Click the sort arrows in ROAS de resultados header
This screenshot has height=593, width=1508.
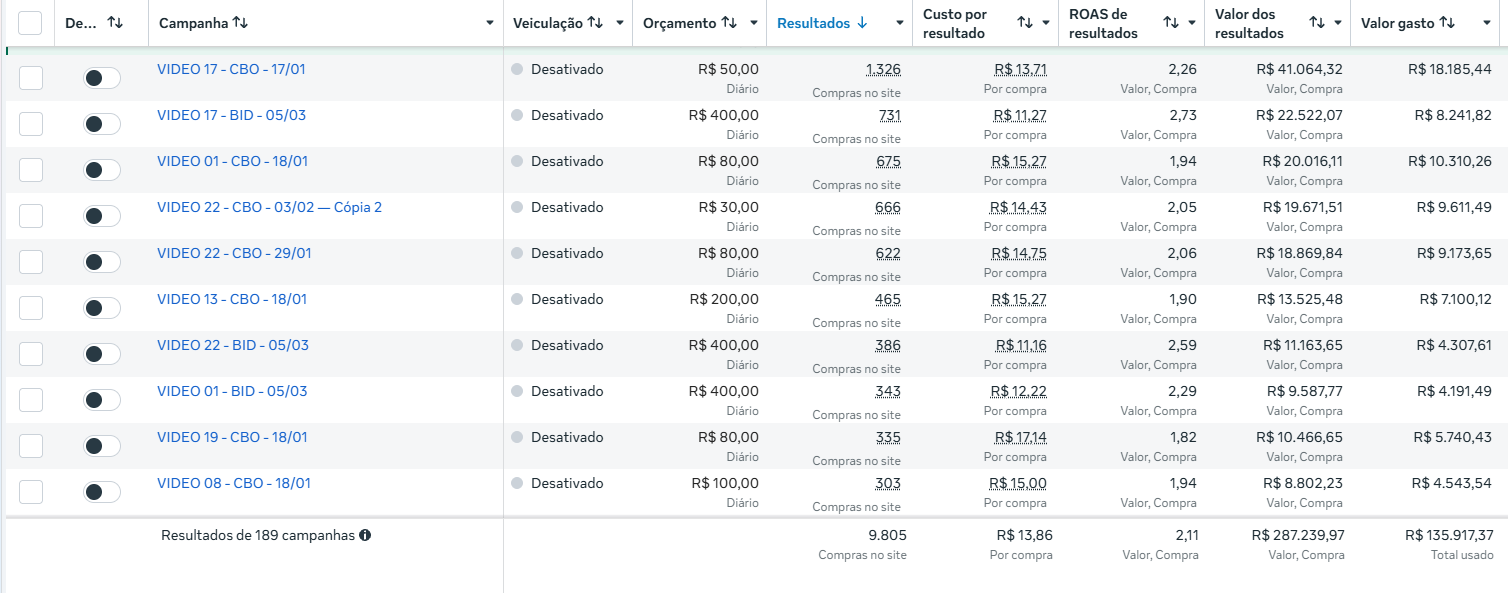click(1171, 22)
